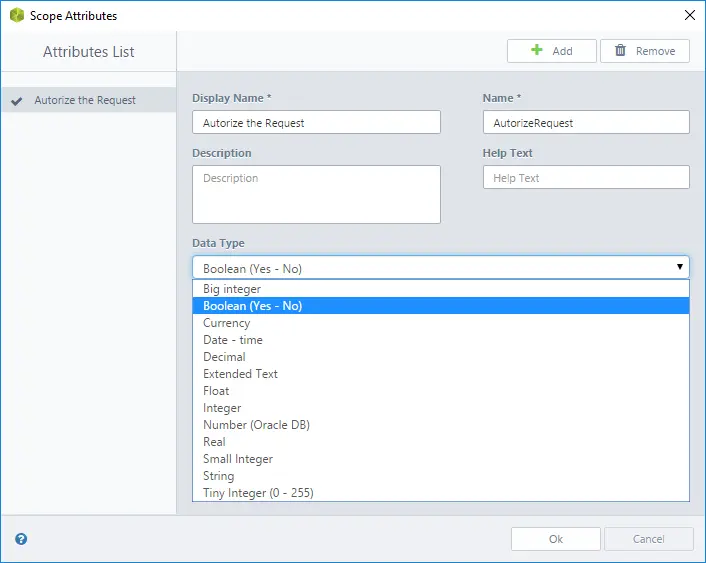
Task: Click the Data Type label
Action: [x=218, y=243]
